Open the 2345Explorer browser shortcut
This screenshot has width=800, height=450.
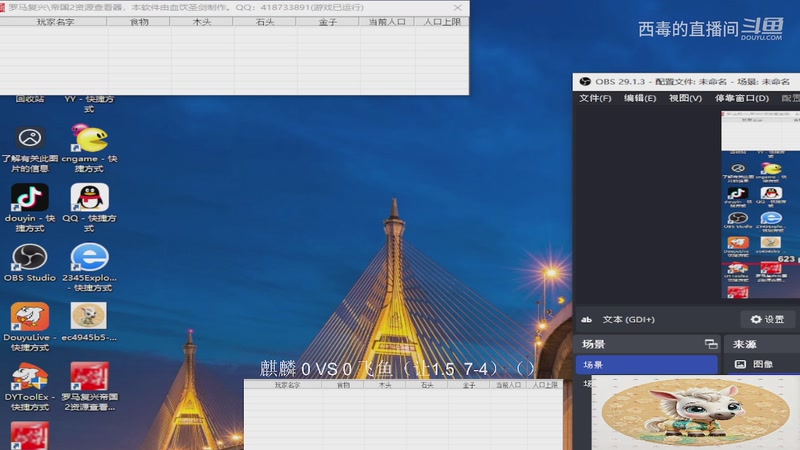[x=89, y=258]
